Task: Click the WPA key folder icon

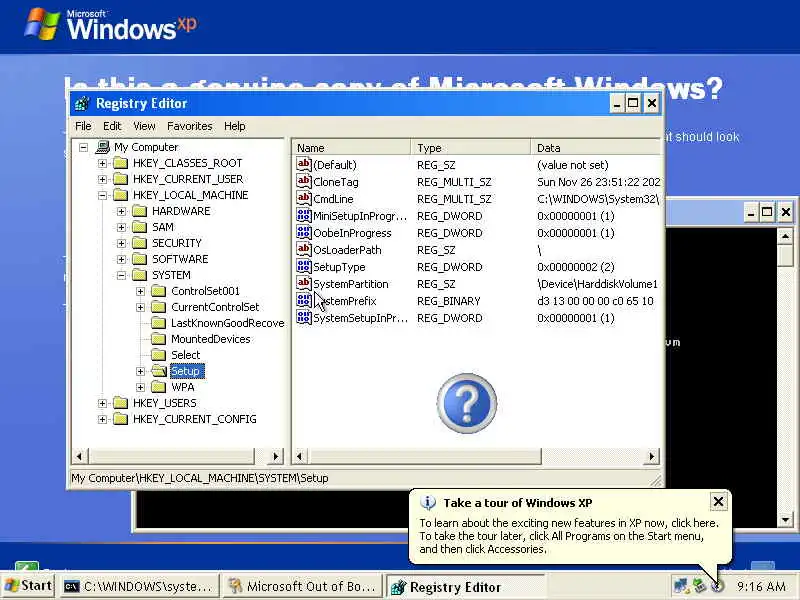Action: click(x=159, y=387)
